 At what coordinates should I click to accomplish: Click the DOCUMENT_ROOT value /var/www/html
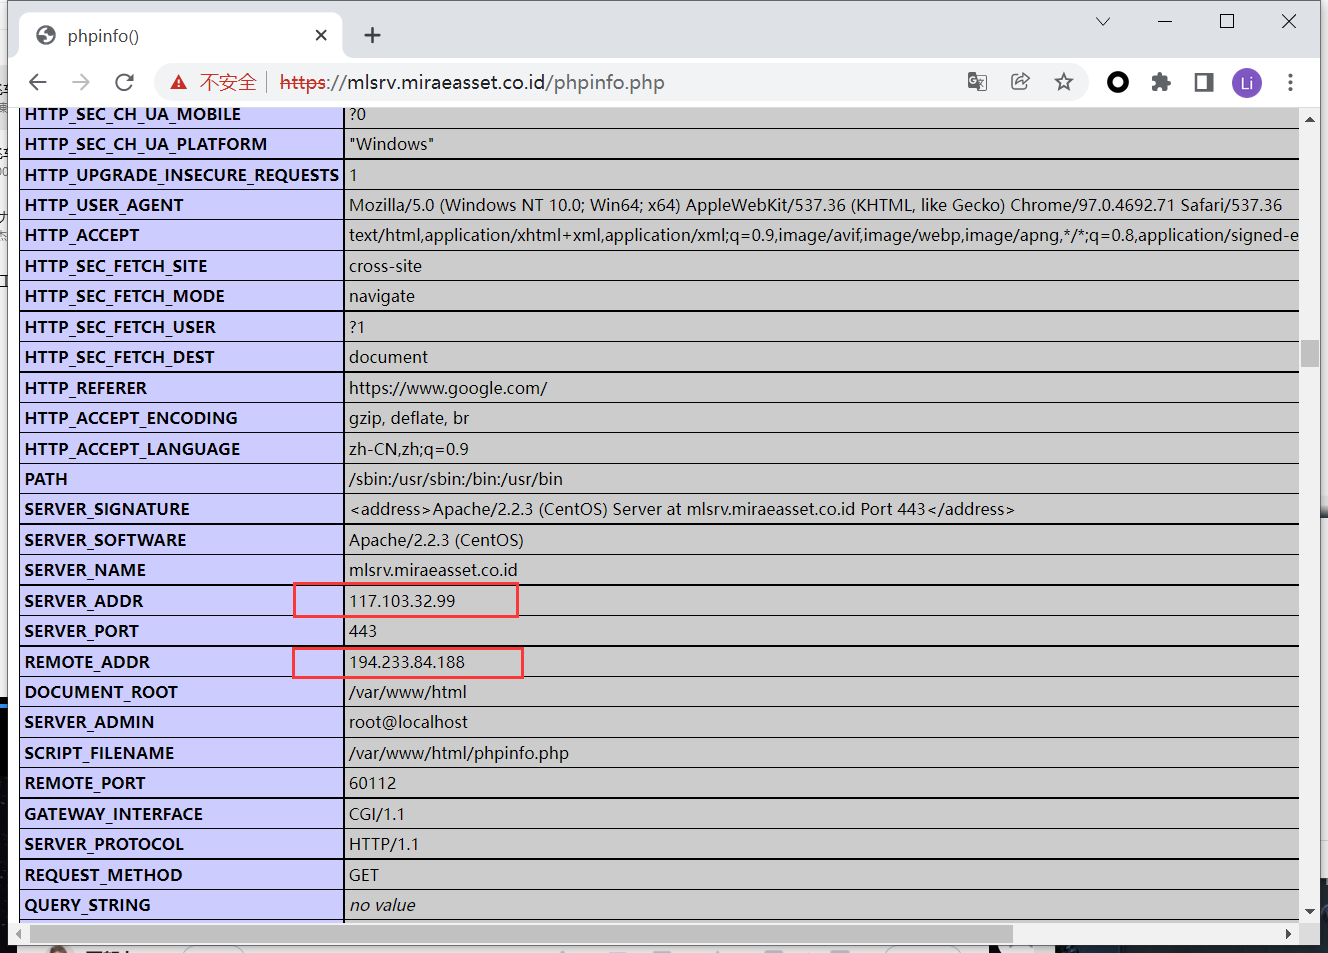click(408, 692)
